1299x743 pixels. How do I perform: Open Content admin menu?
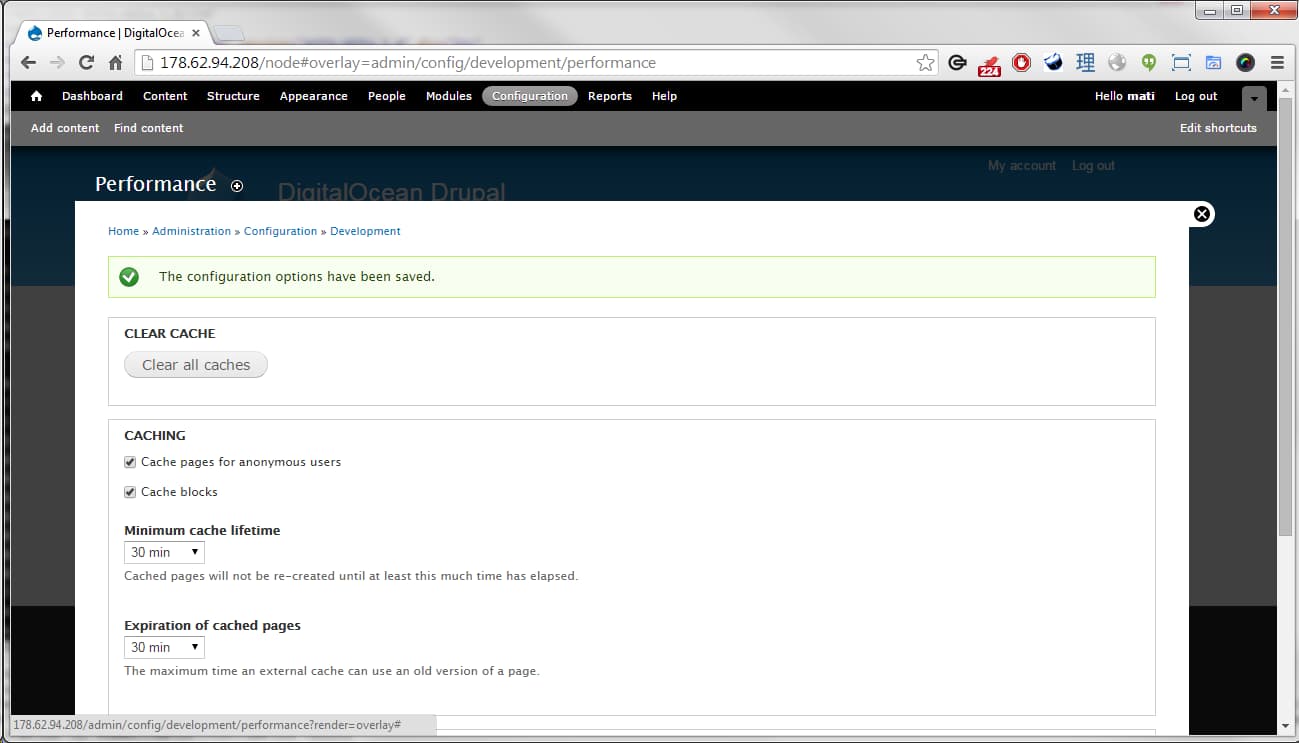[x=165, y=96]
